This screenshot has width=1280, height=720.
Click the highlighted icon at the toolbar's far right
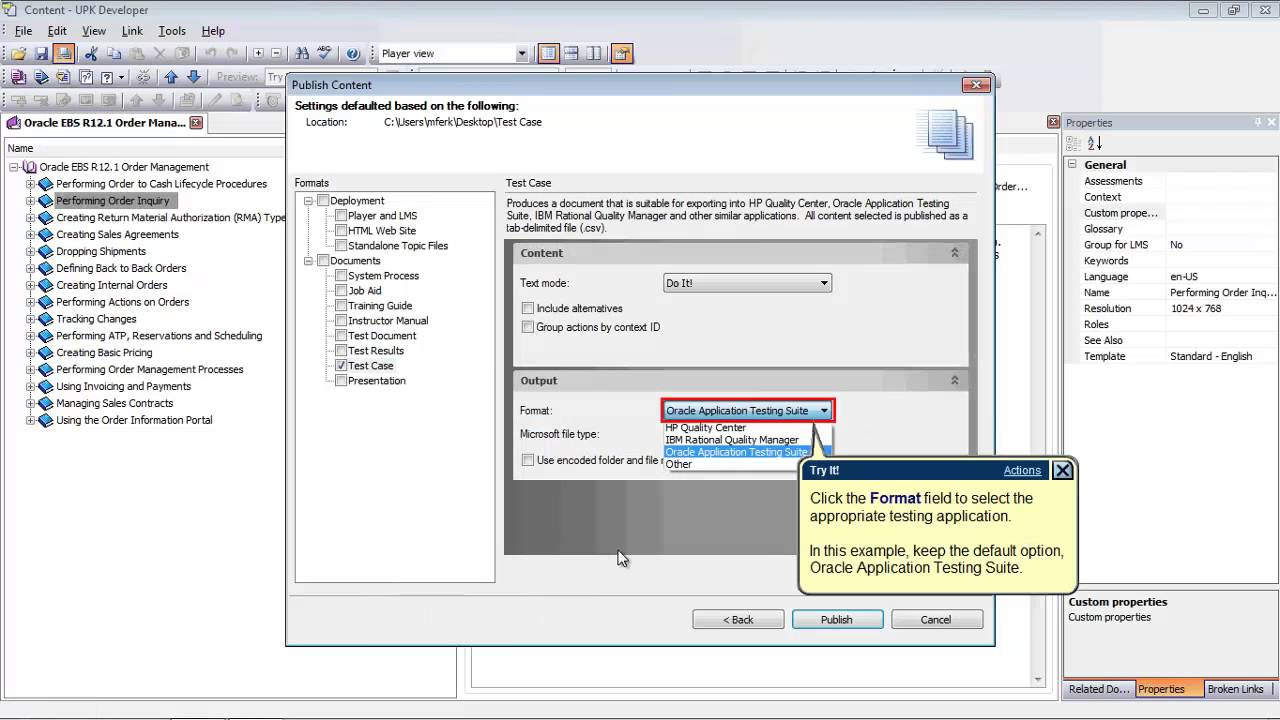(622, 53)
